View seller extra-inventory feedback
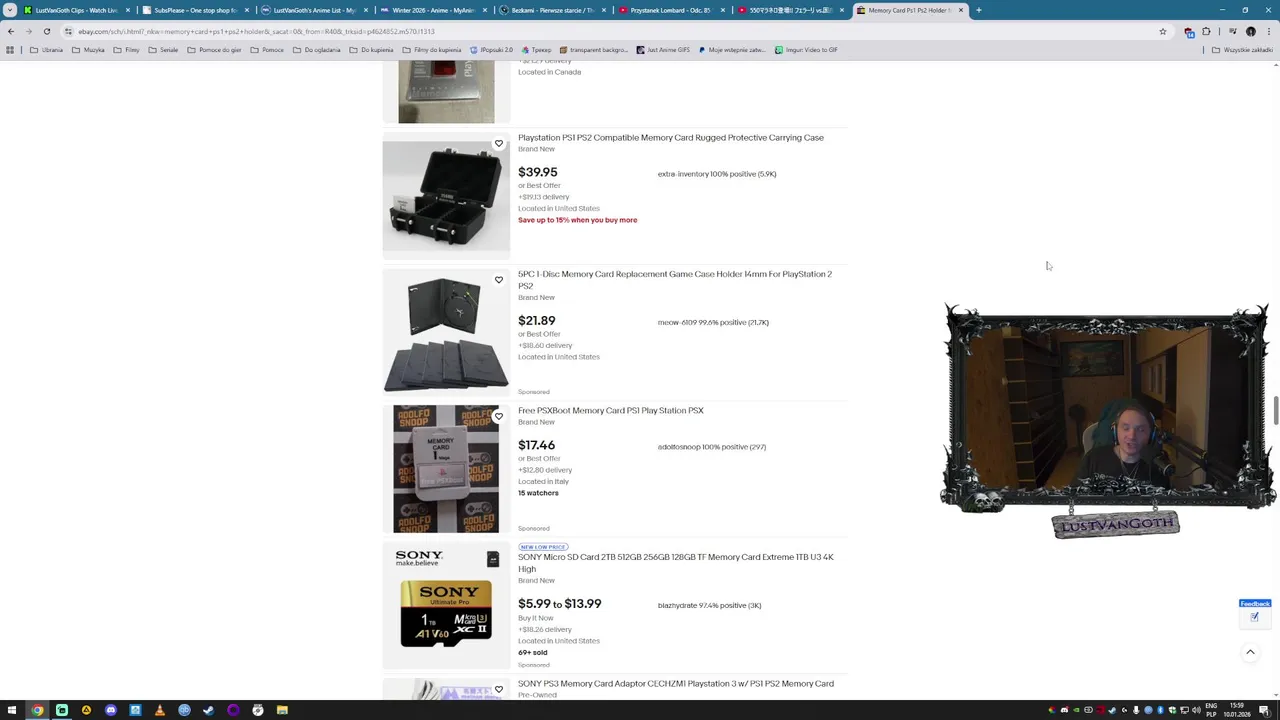The width and height of the screenshot is (1280, 720). point(717,174)
